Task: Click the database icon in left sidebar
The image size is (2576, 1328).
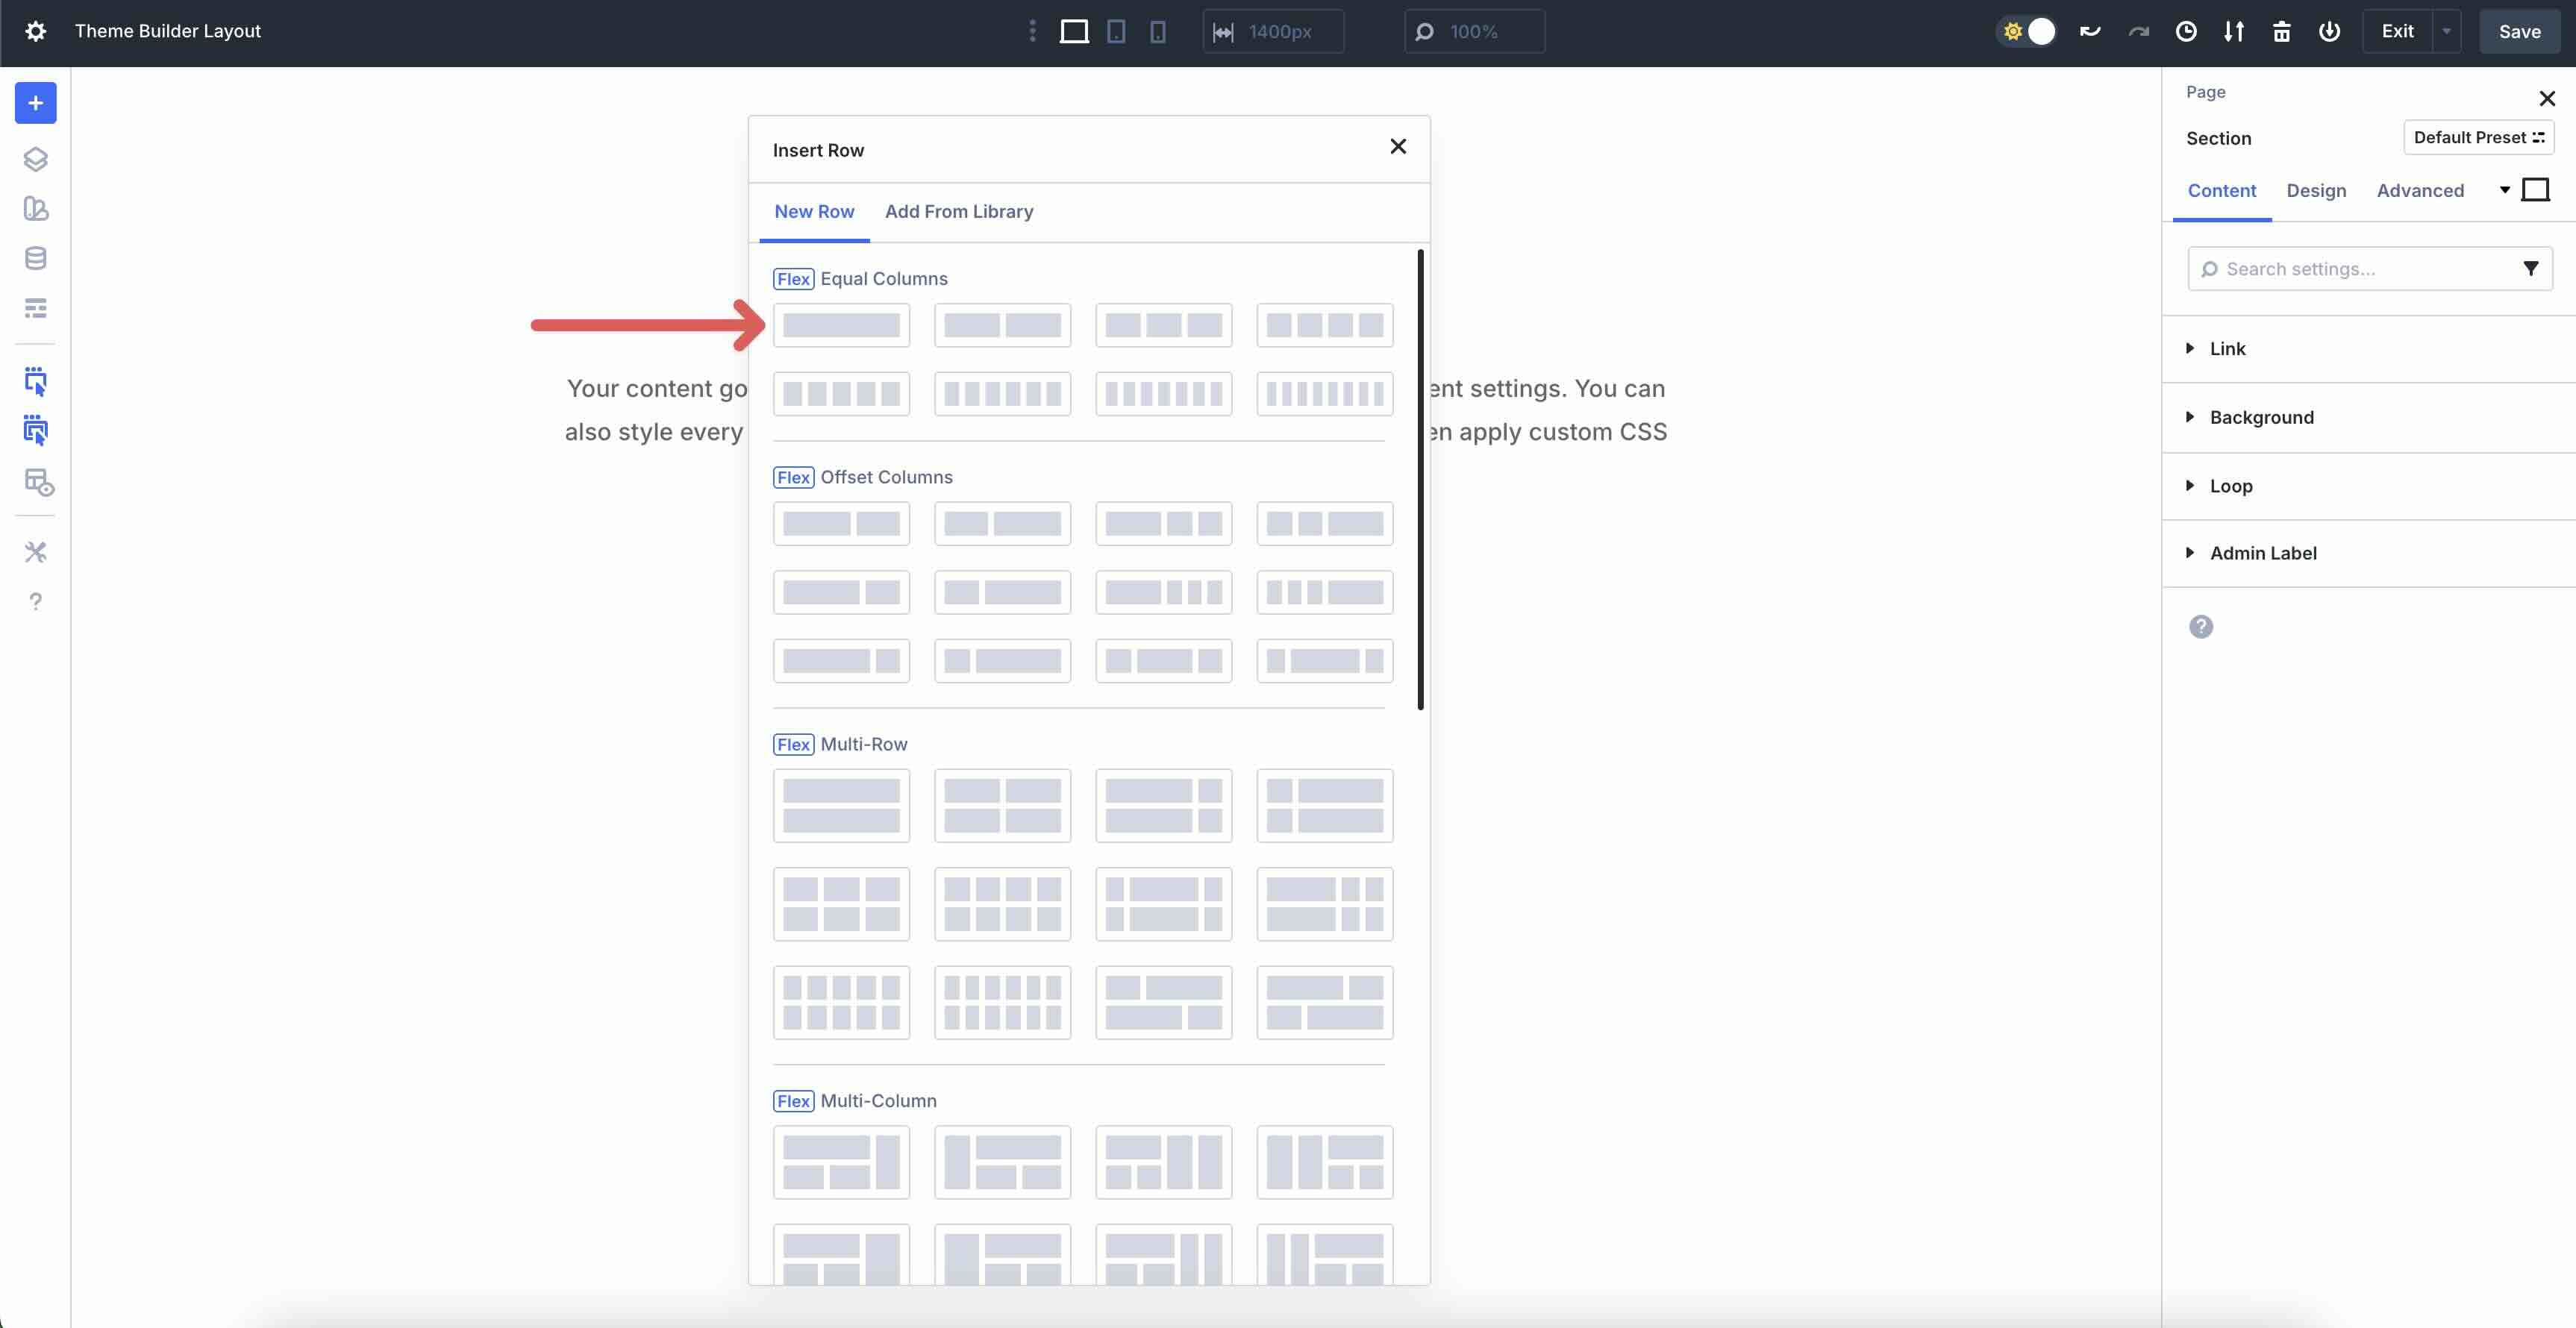Action: 35,258
